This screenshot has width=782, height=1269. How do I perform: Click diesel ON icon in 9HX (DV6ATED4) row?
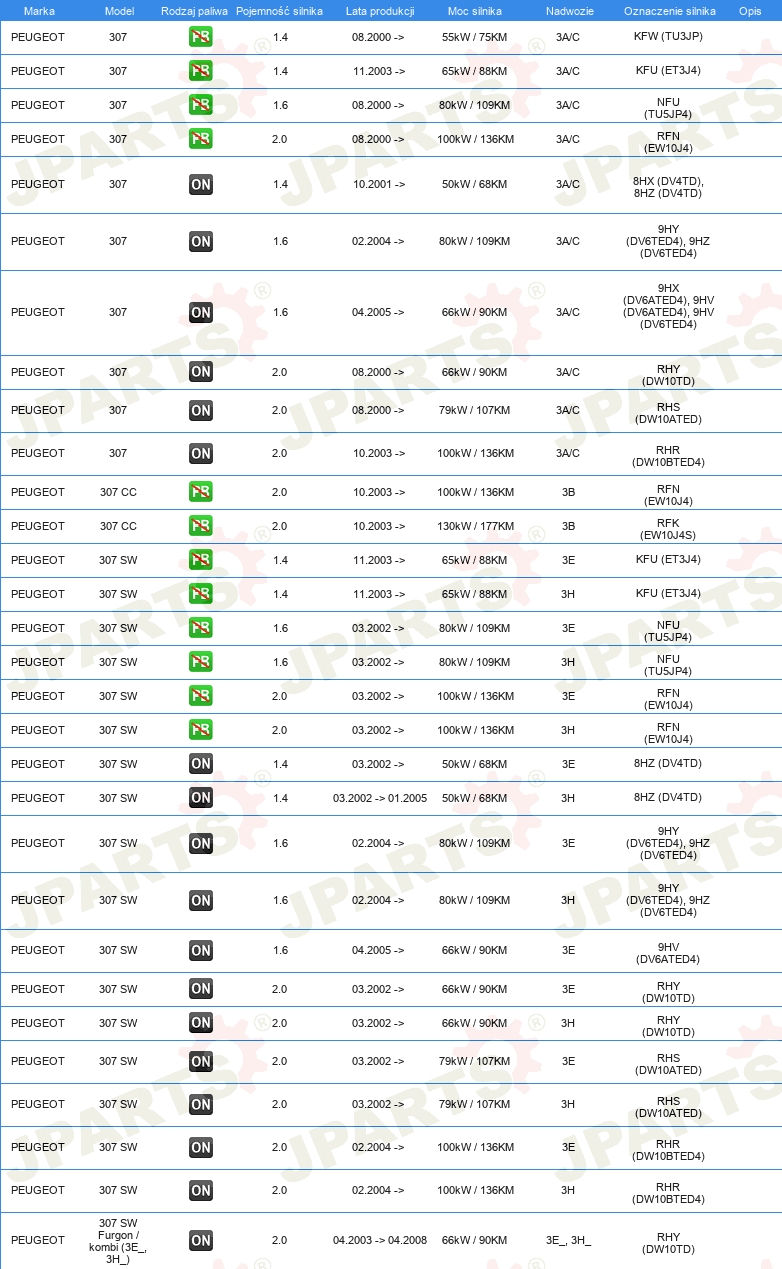200,312
